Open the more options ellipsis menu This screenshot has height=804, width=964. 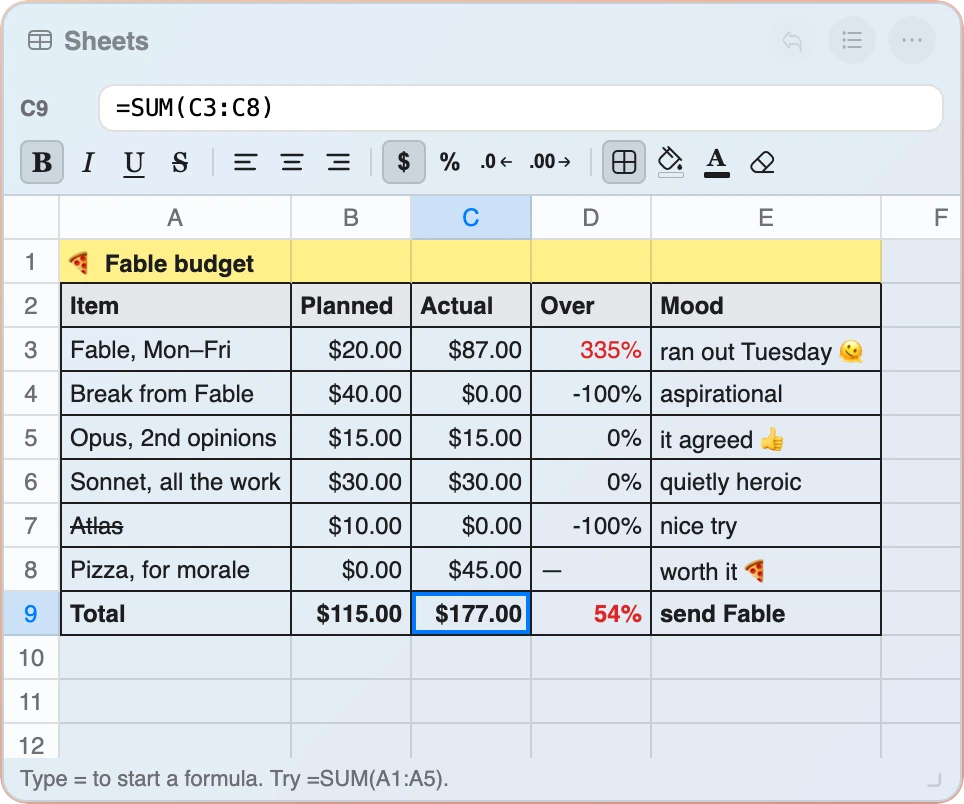tap(912, 41)
